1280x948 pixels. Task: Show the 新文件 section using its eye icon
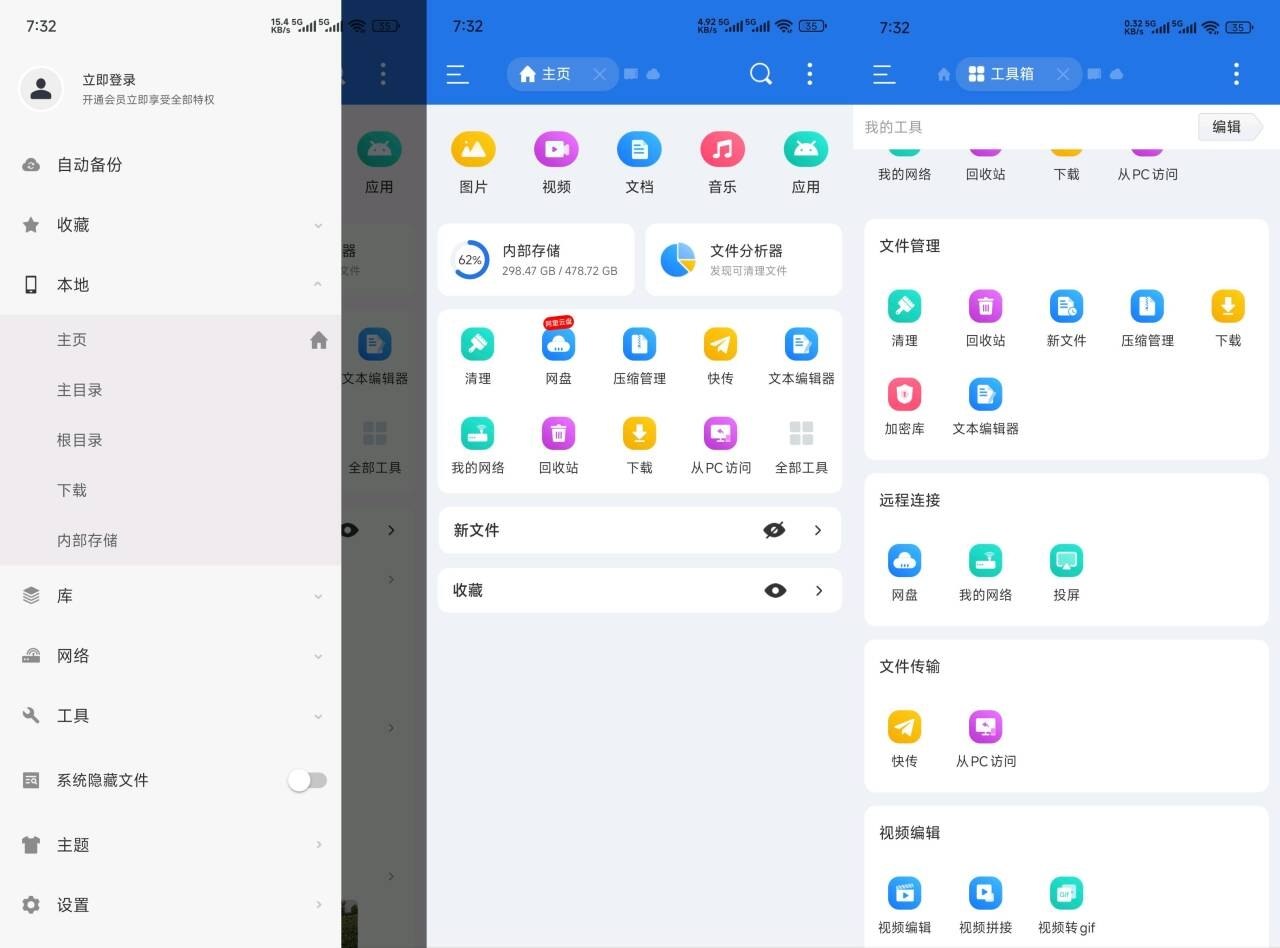774,530
